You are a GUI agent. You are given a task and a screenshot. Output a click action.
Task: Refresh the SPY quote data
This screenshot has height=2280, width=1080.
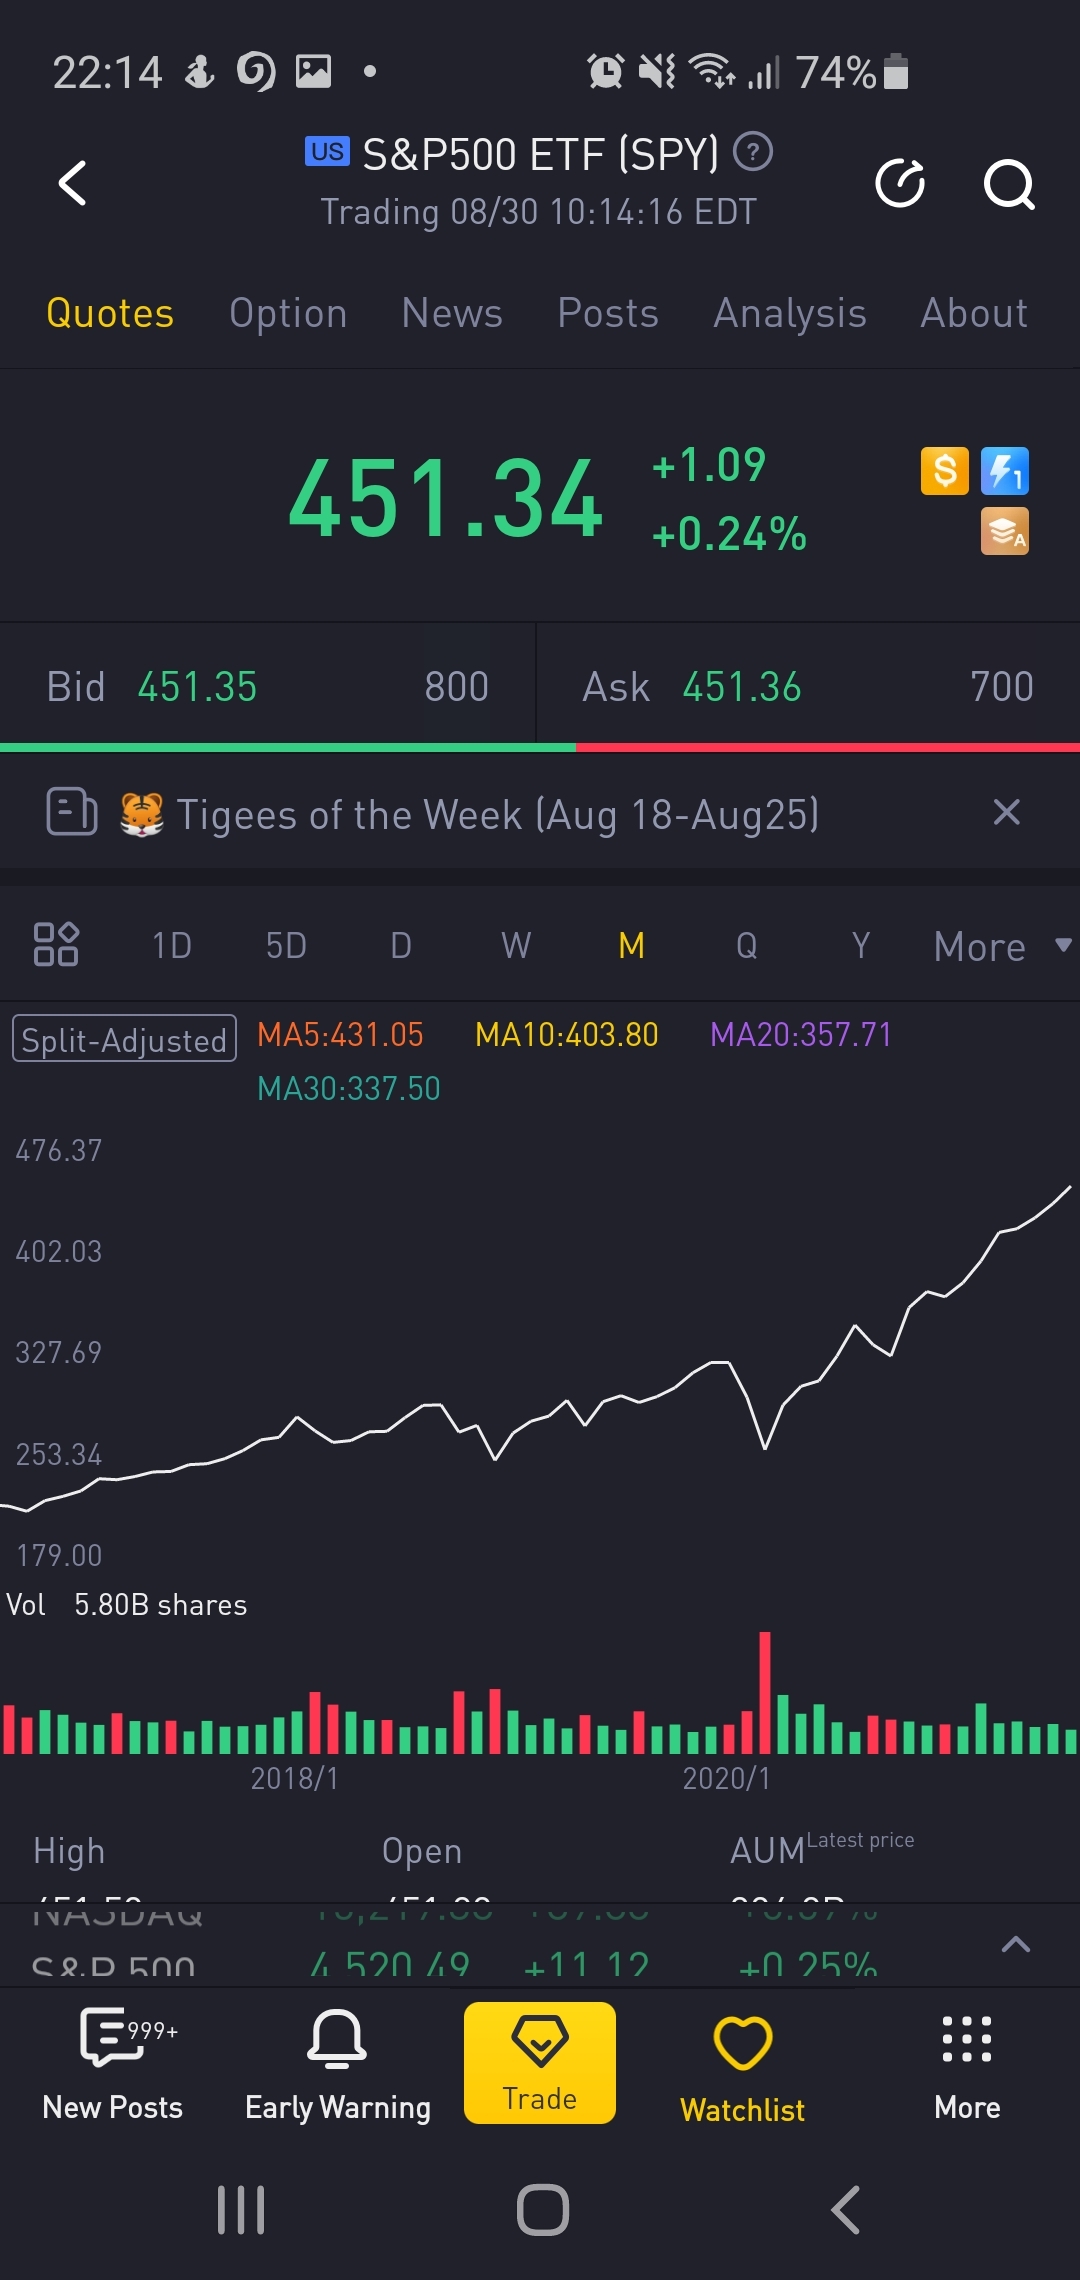coord(900,183)
